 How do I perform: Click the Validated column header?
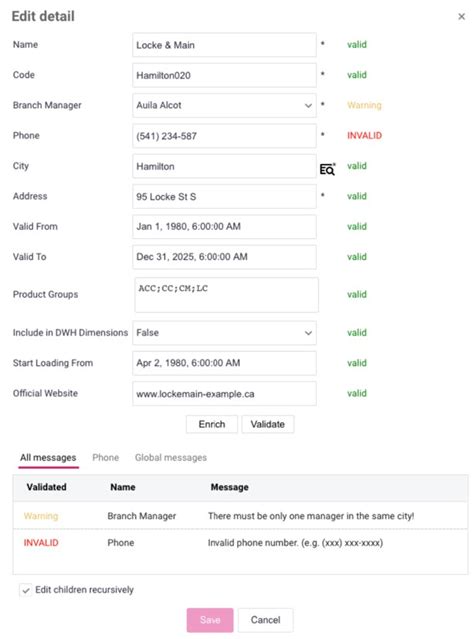(x=46, y=487)
